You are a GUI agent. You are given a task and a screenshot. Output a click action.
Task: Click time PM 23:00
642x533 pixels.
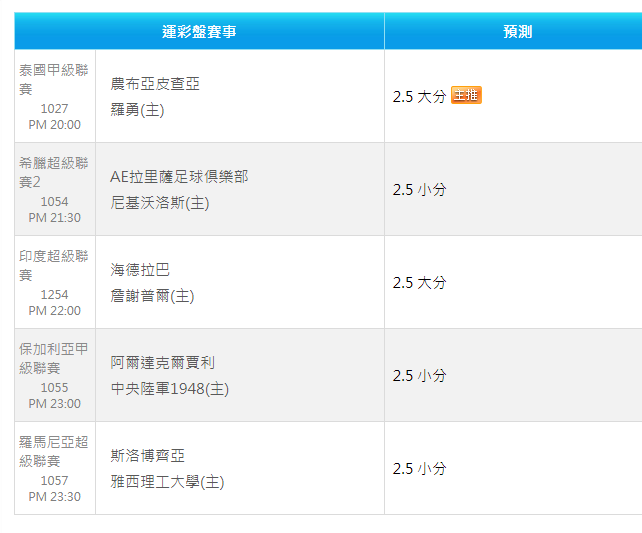coord(54,404)
